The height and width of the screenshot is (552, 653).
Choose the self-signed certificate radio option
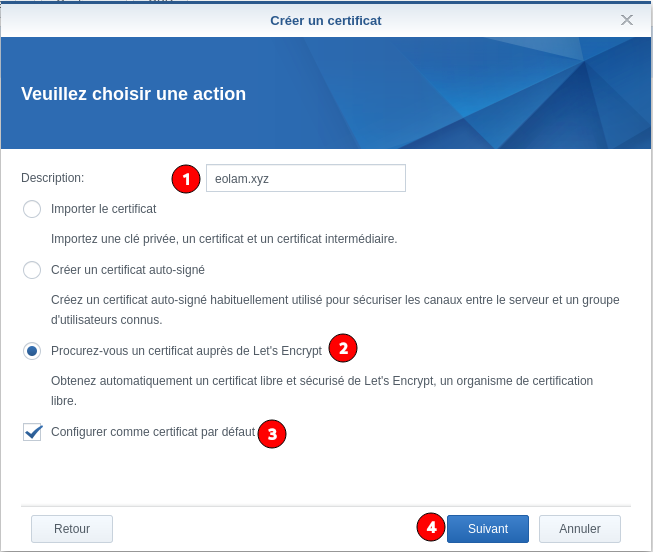tap(32, 270)
